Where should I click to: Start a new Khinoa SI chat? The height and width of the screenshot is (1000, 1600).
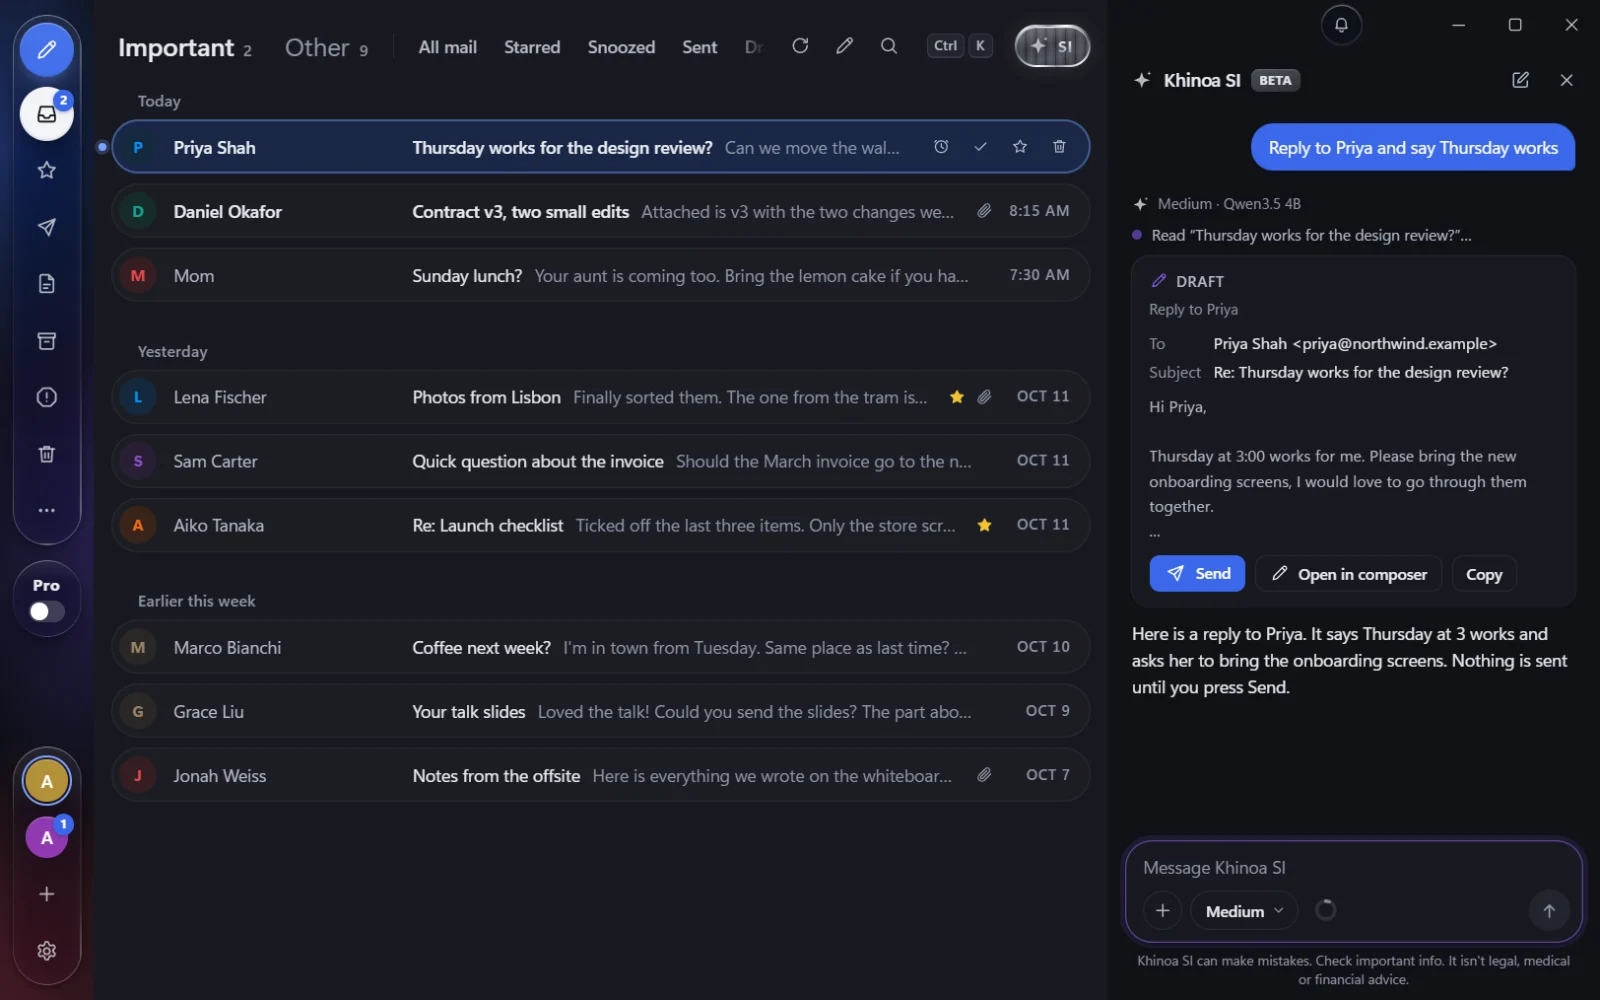[x=1520, y=80]
